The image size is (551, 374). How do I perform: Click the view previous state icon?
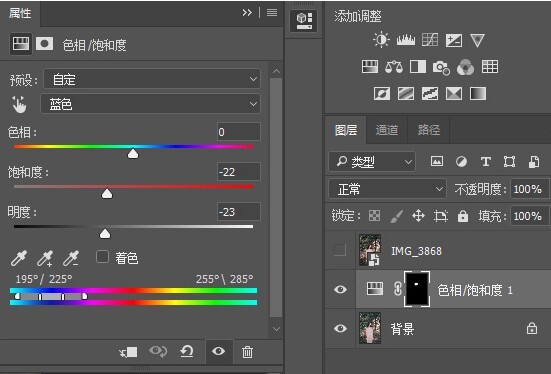tap(158, 351)
